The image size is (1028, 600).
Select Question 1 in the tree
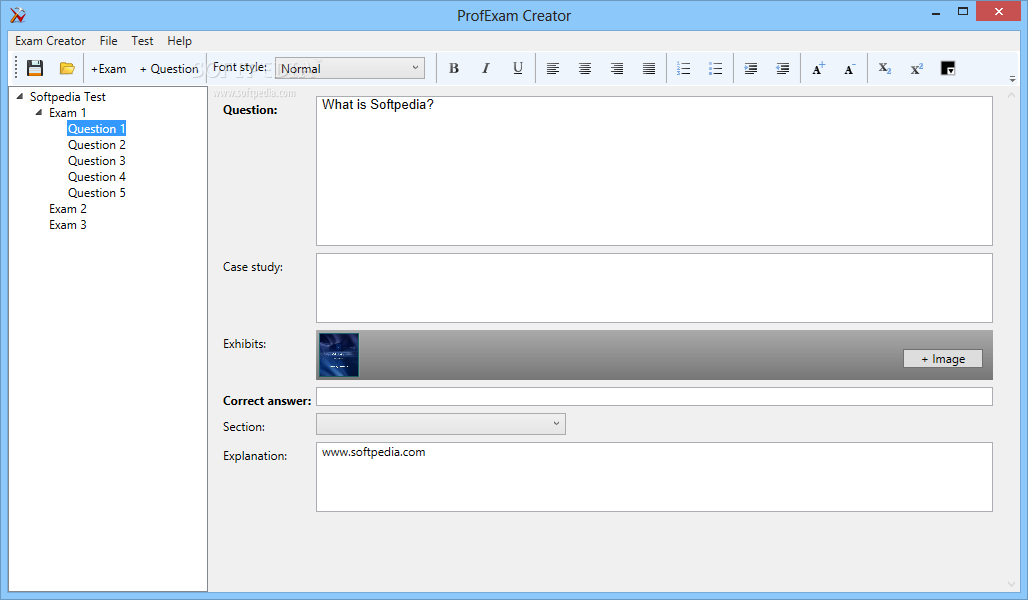pos(96,129)
